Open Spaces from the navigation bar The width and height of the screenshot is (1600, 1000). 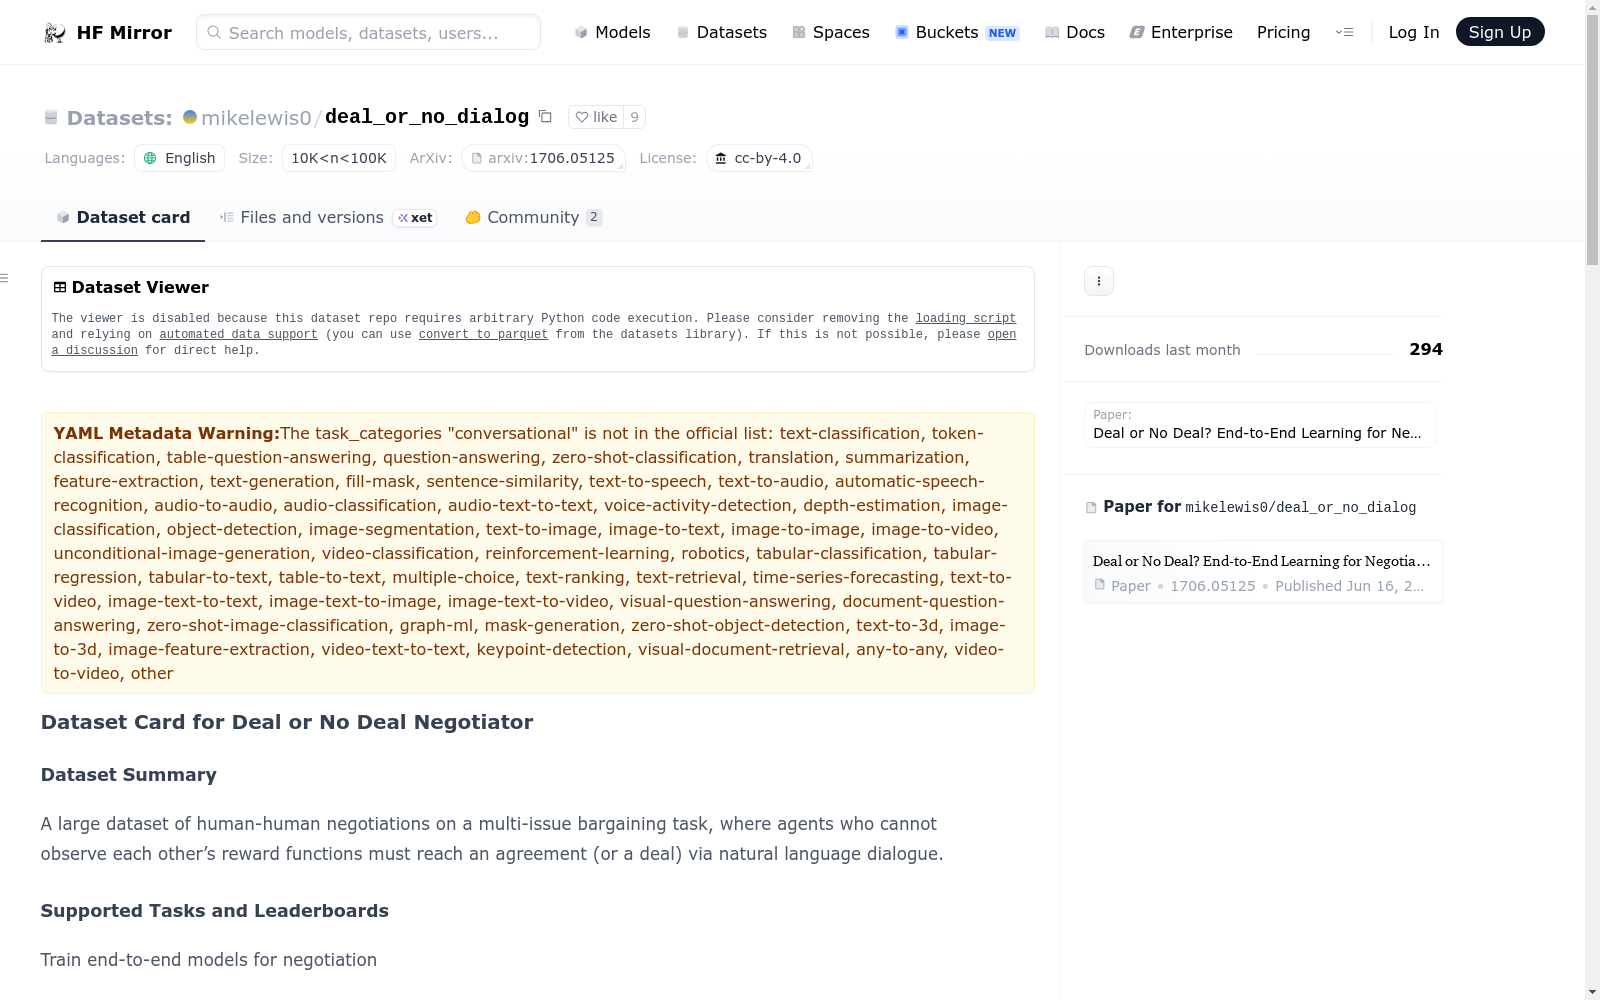click(831, 32)
